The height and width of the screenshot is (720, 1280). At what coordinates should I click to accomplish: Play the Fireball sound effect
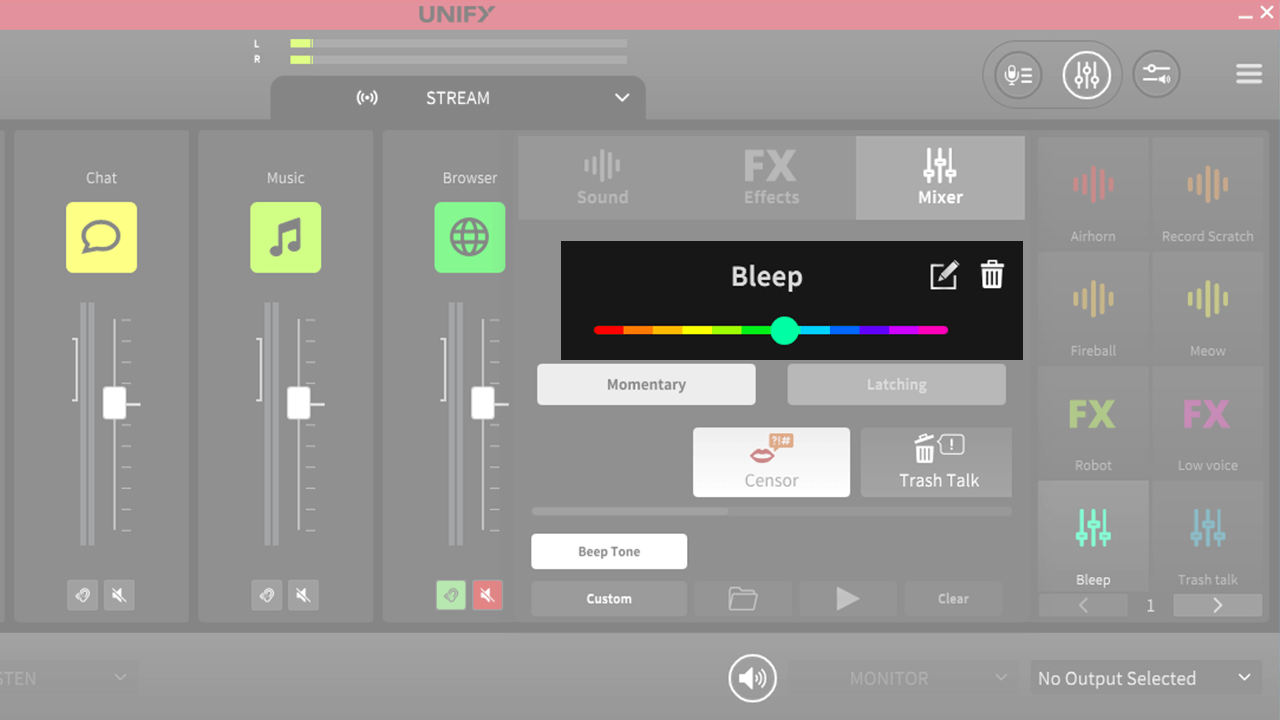point(1092,310)
